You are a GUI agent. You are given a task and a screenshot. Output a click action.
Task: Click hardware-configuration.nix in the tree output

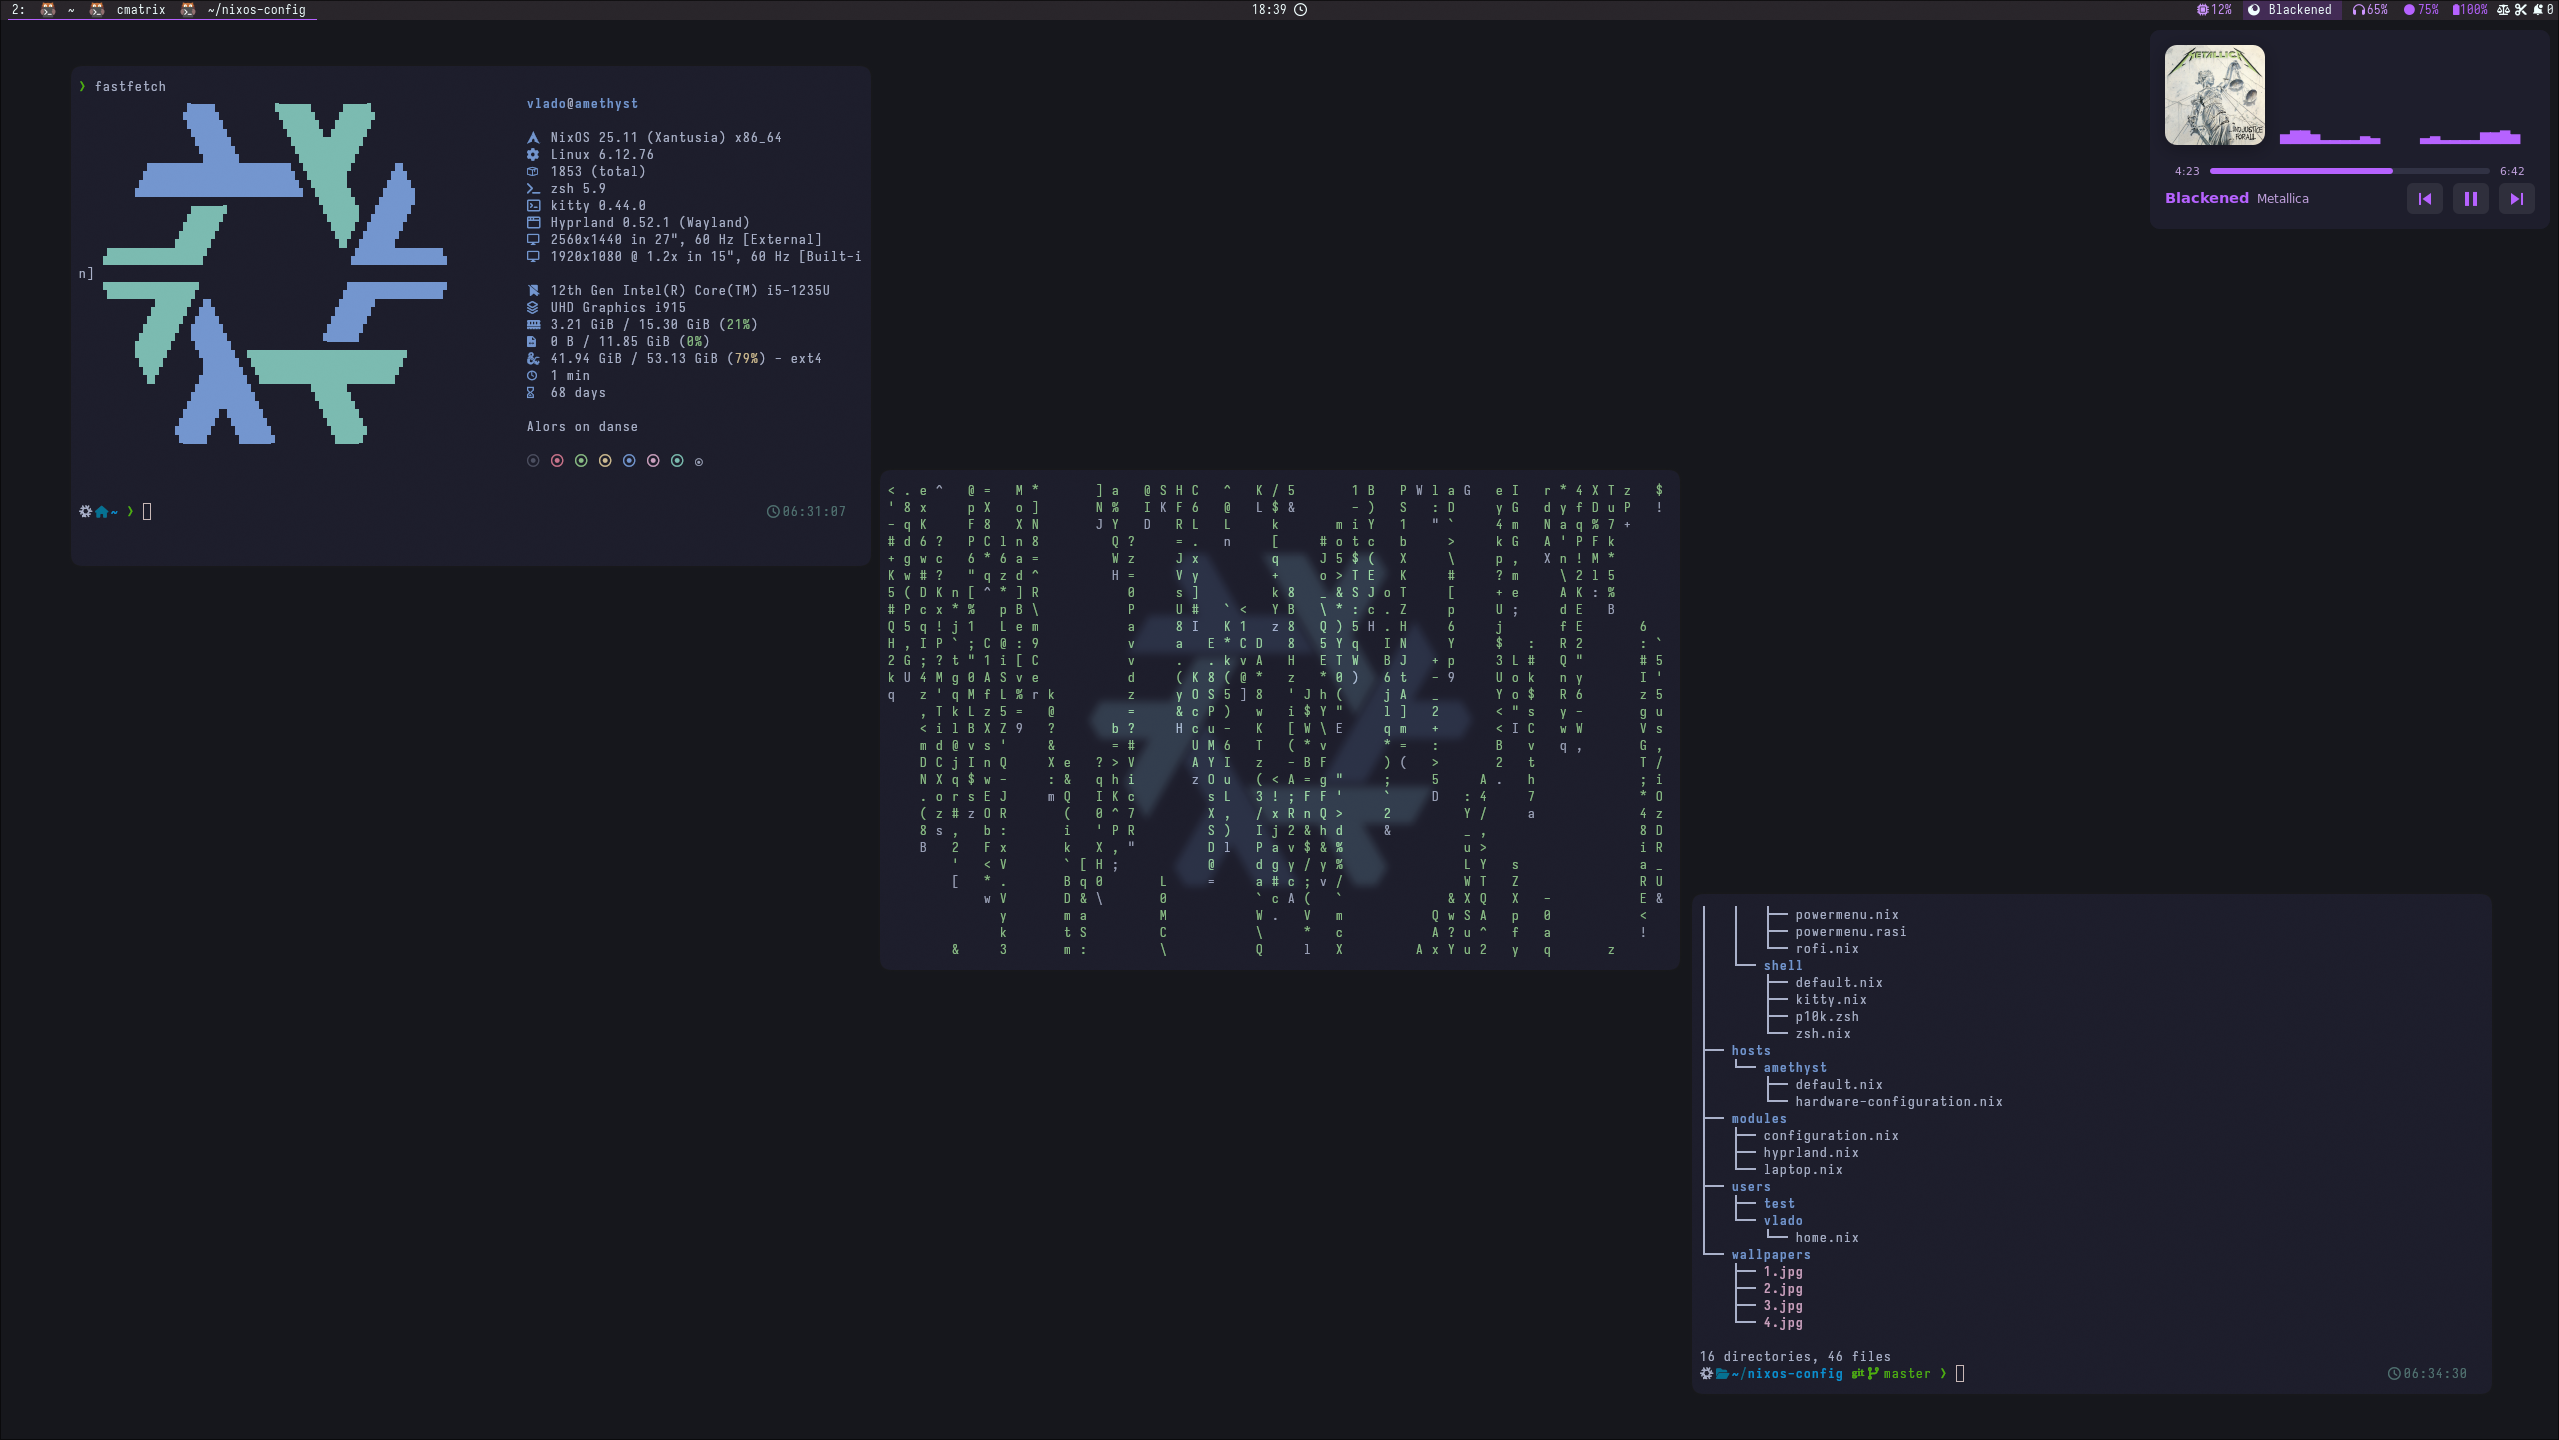point(1899,1102)
